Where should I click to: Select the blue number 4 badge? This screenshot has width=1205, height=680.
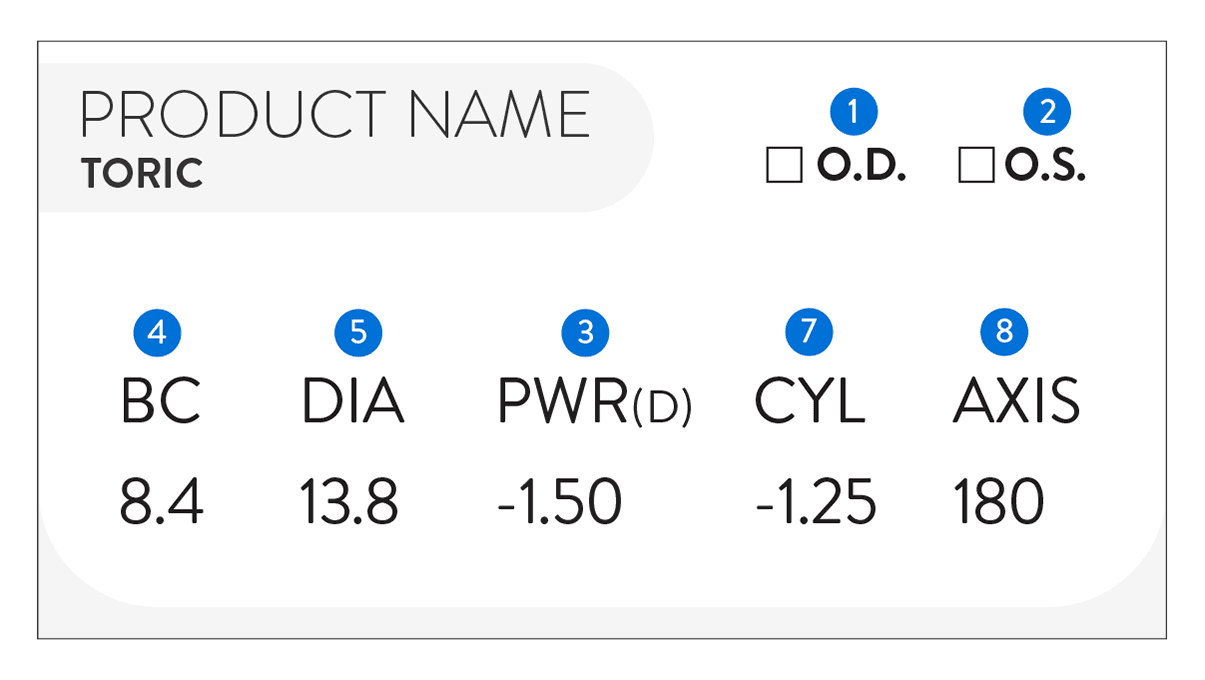[x=157, y=332]
